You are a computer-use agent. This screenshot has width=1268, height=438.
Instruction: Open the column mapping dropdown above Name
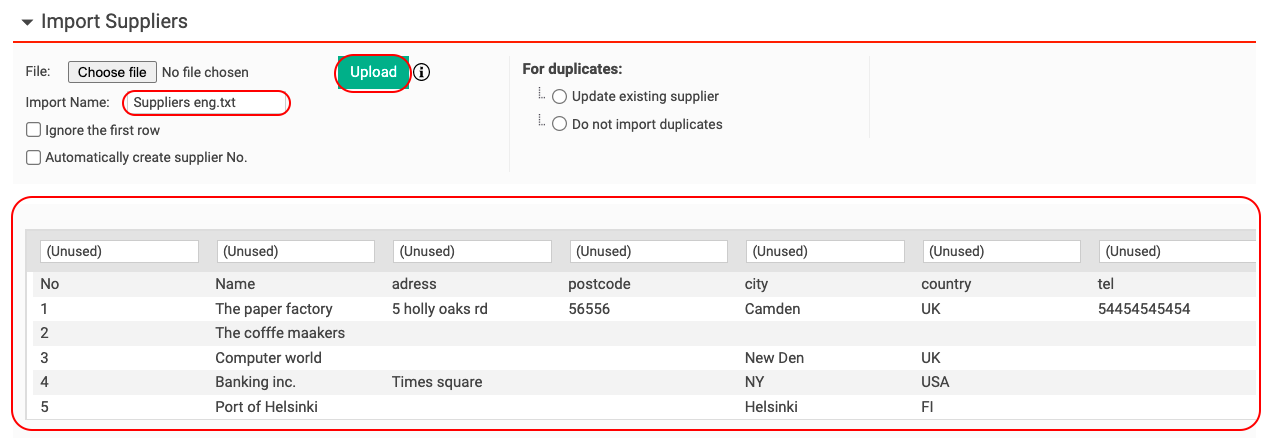click(295, 251)
